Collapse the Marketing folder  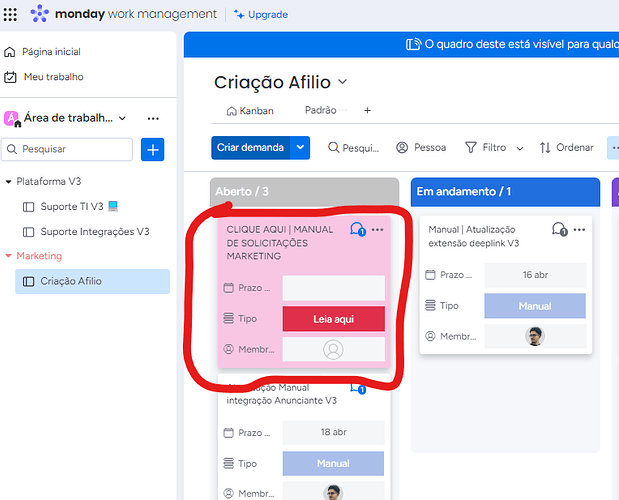(8, 256)
